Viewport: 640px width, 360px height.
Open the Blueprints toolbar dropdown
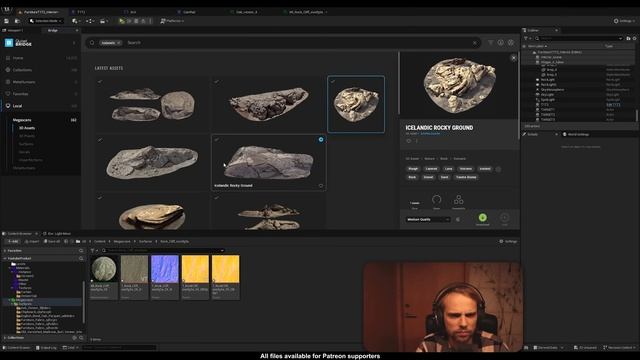click(90, 21)
